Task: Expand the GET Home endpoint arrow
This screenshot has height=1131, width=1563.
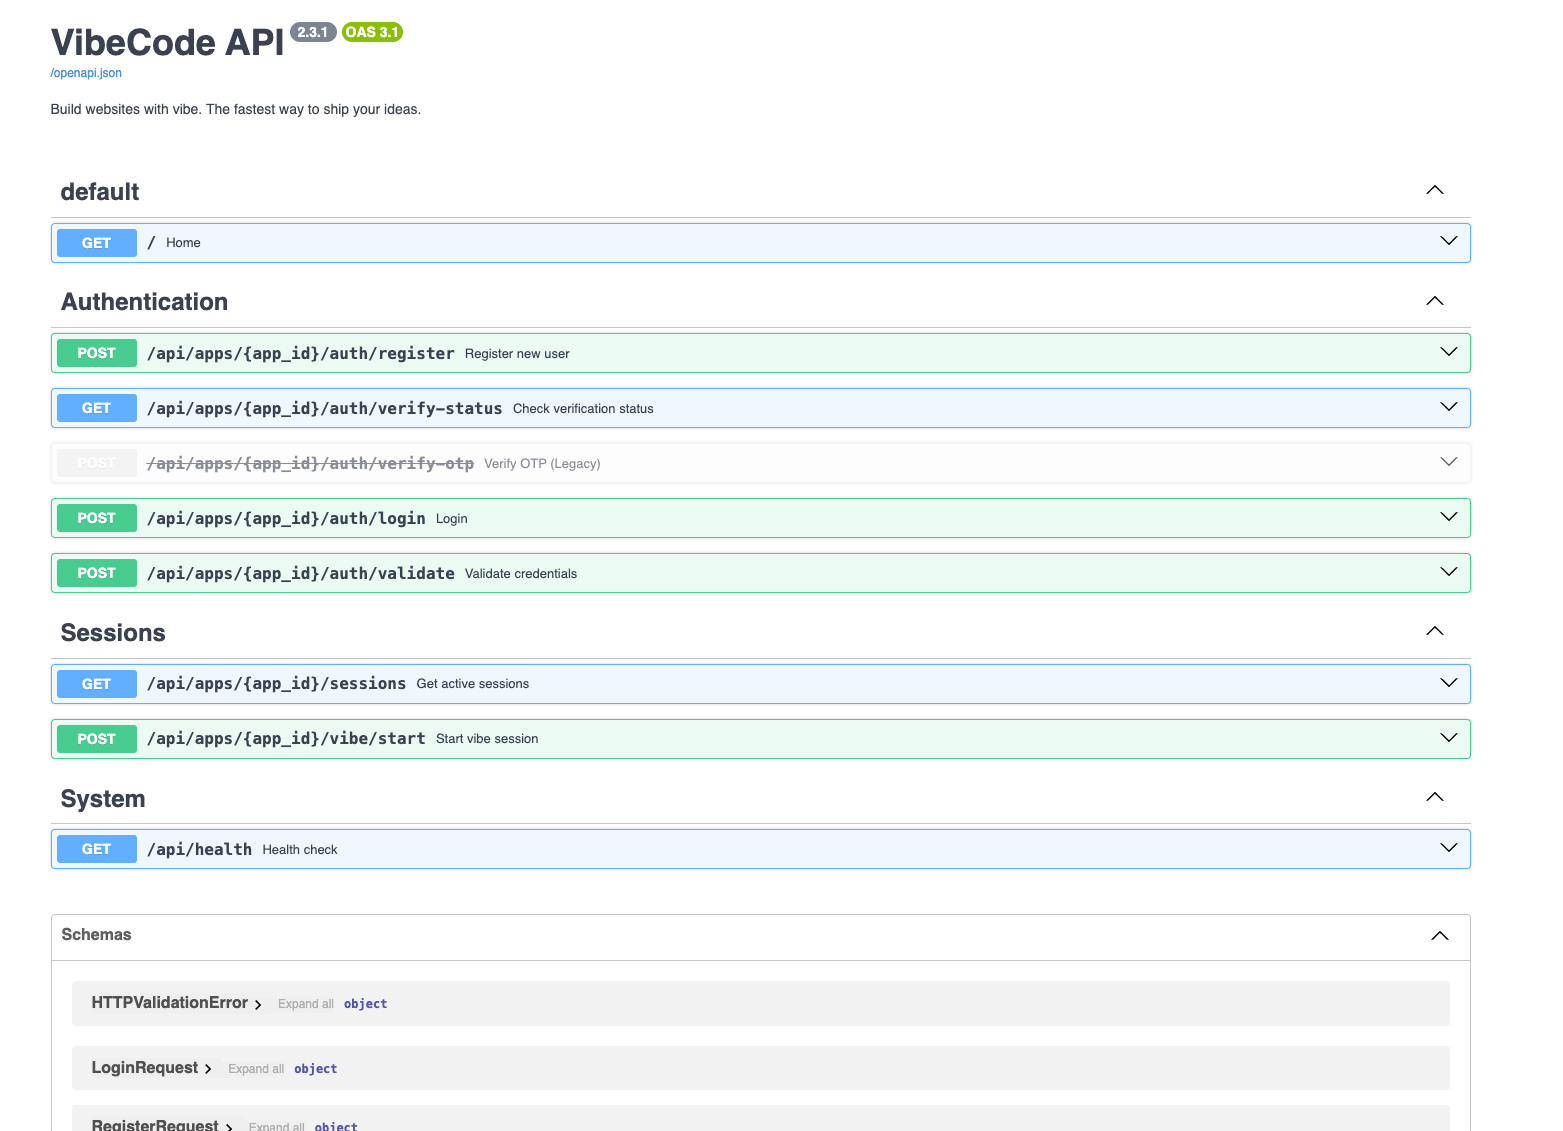Action: (x=1448, y=241)
